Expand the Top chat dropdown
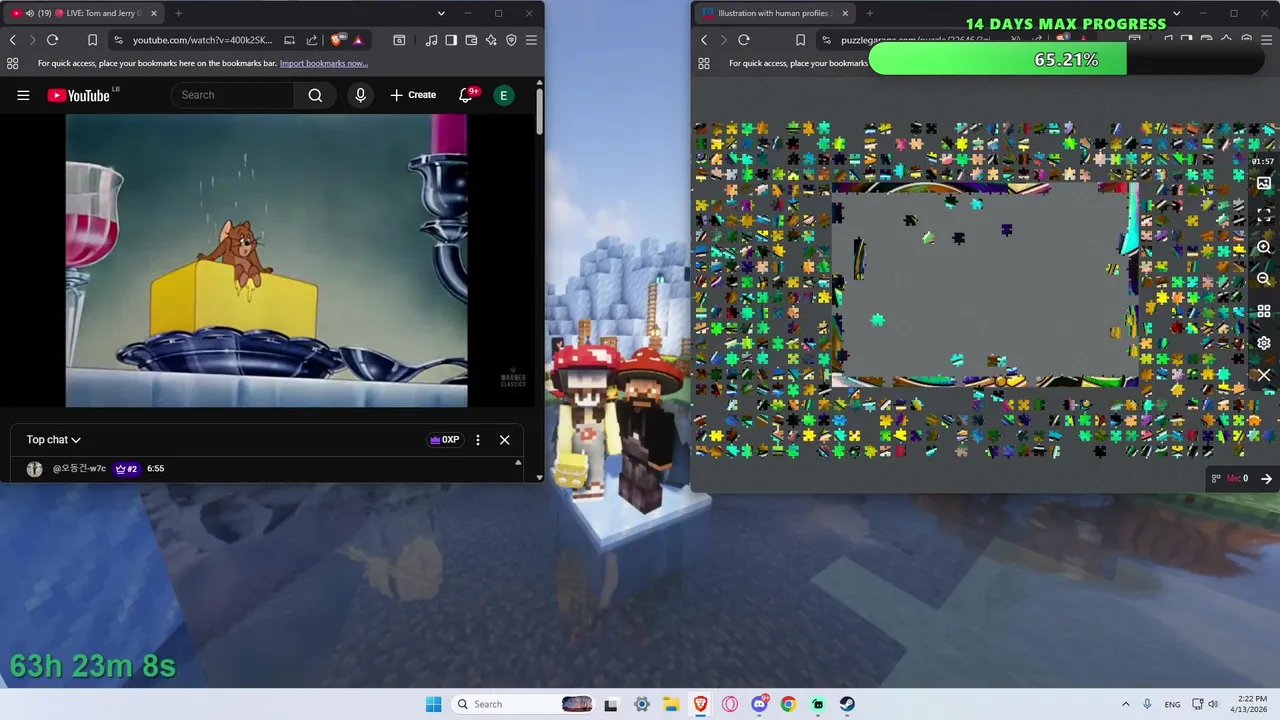 (x=54, y=440)
